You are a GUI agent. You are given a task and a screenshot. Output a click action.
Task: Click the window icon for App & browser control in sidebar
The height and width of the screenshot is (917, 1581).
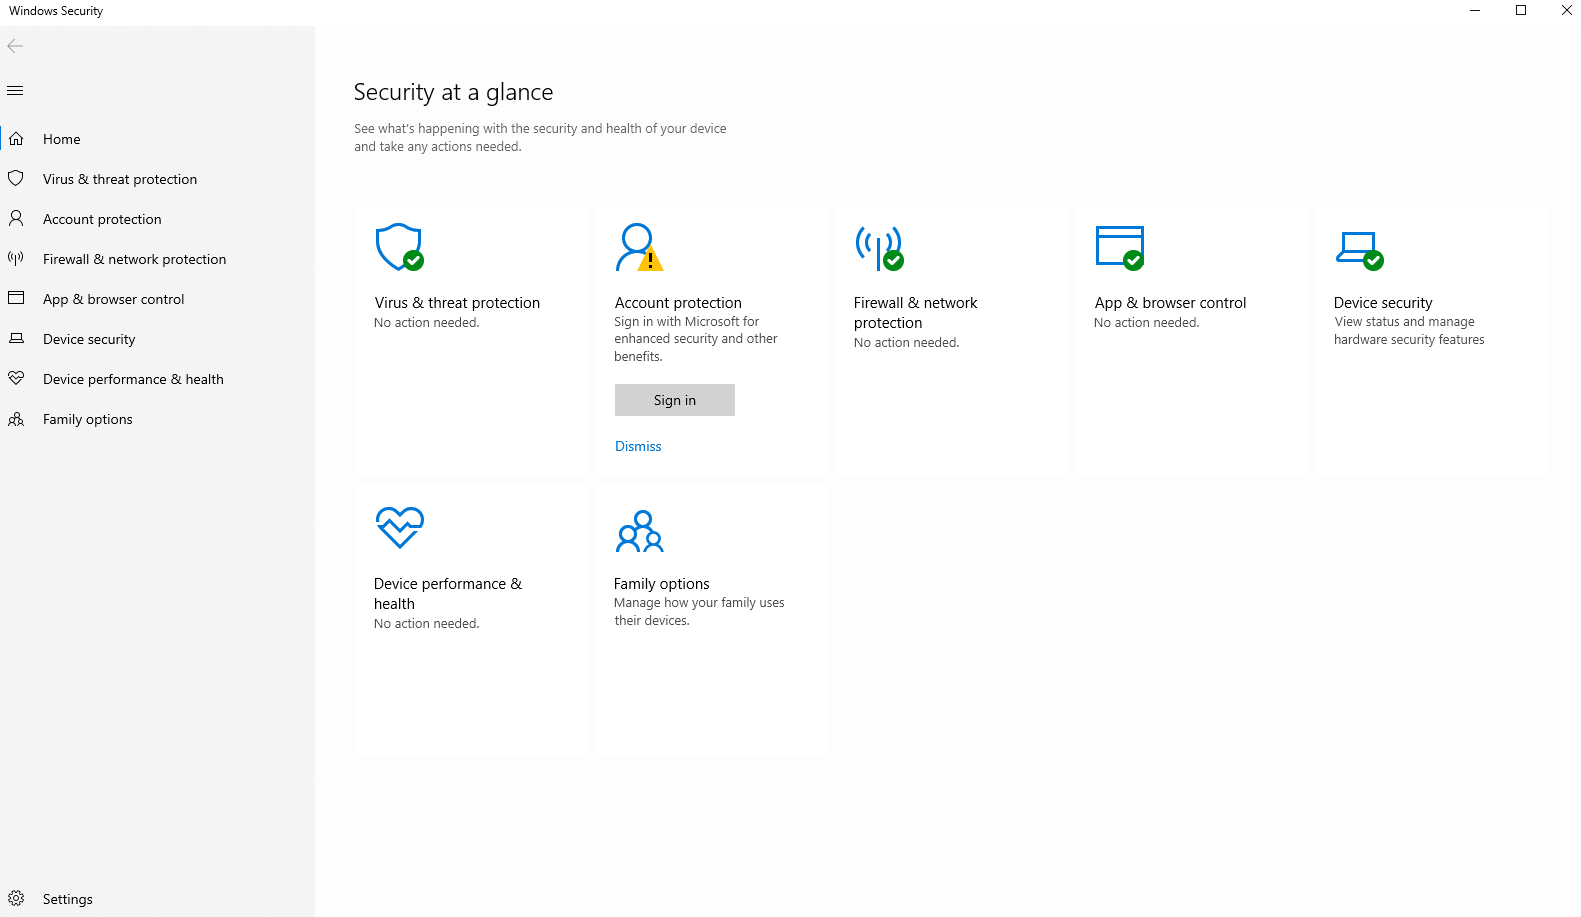click(x=16, y=298)
